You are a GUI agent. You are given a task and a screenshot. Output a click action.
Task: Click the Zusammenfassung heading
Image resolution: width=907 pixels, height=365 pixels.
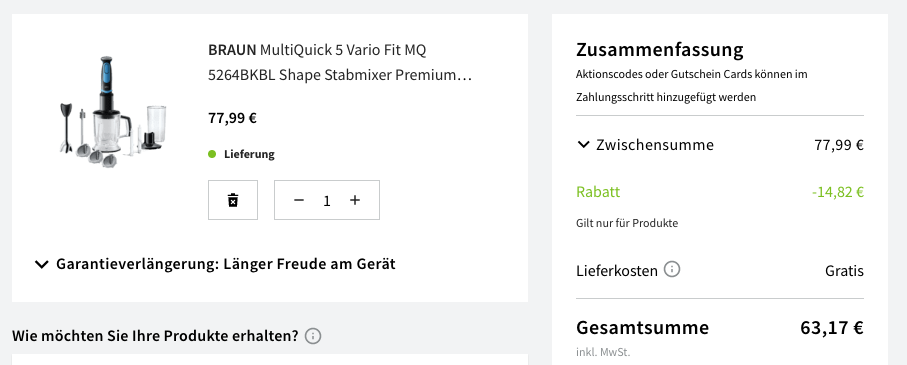click(x=659, y=50)
